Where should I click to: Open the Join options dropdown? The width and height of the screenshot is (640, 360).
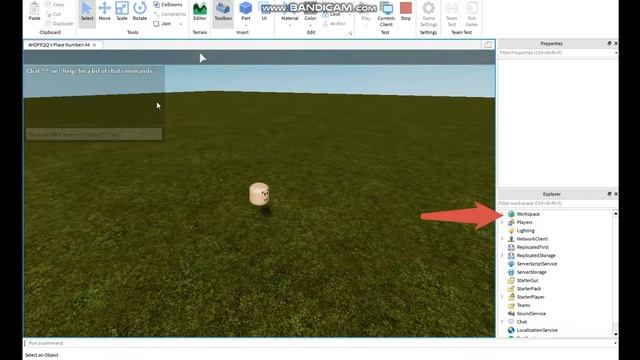(181, 24)
